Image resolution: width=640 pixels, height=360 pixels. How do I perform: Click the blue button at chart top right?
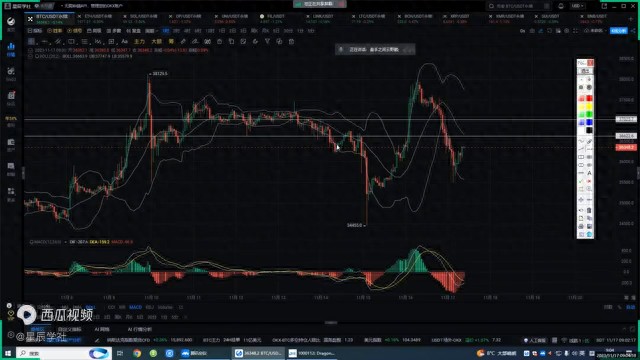coord(618,31)
